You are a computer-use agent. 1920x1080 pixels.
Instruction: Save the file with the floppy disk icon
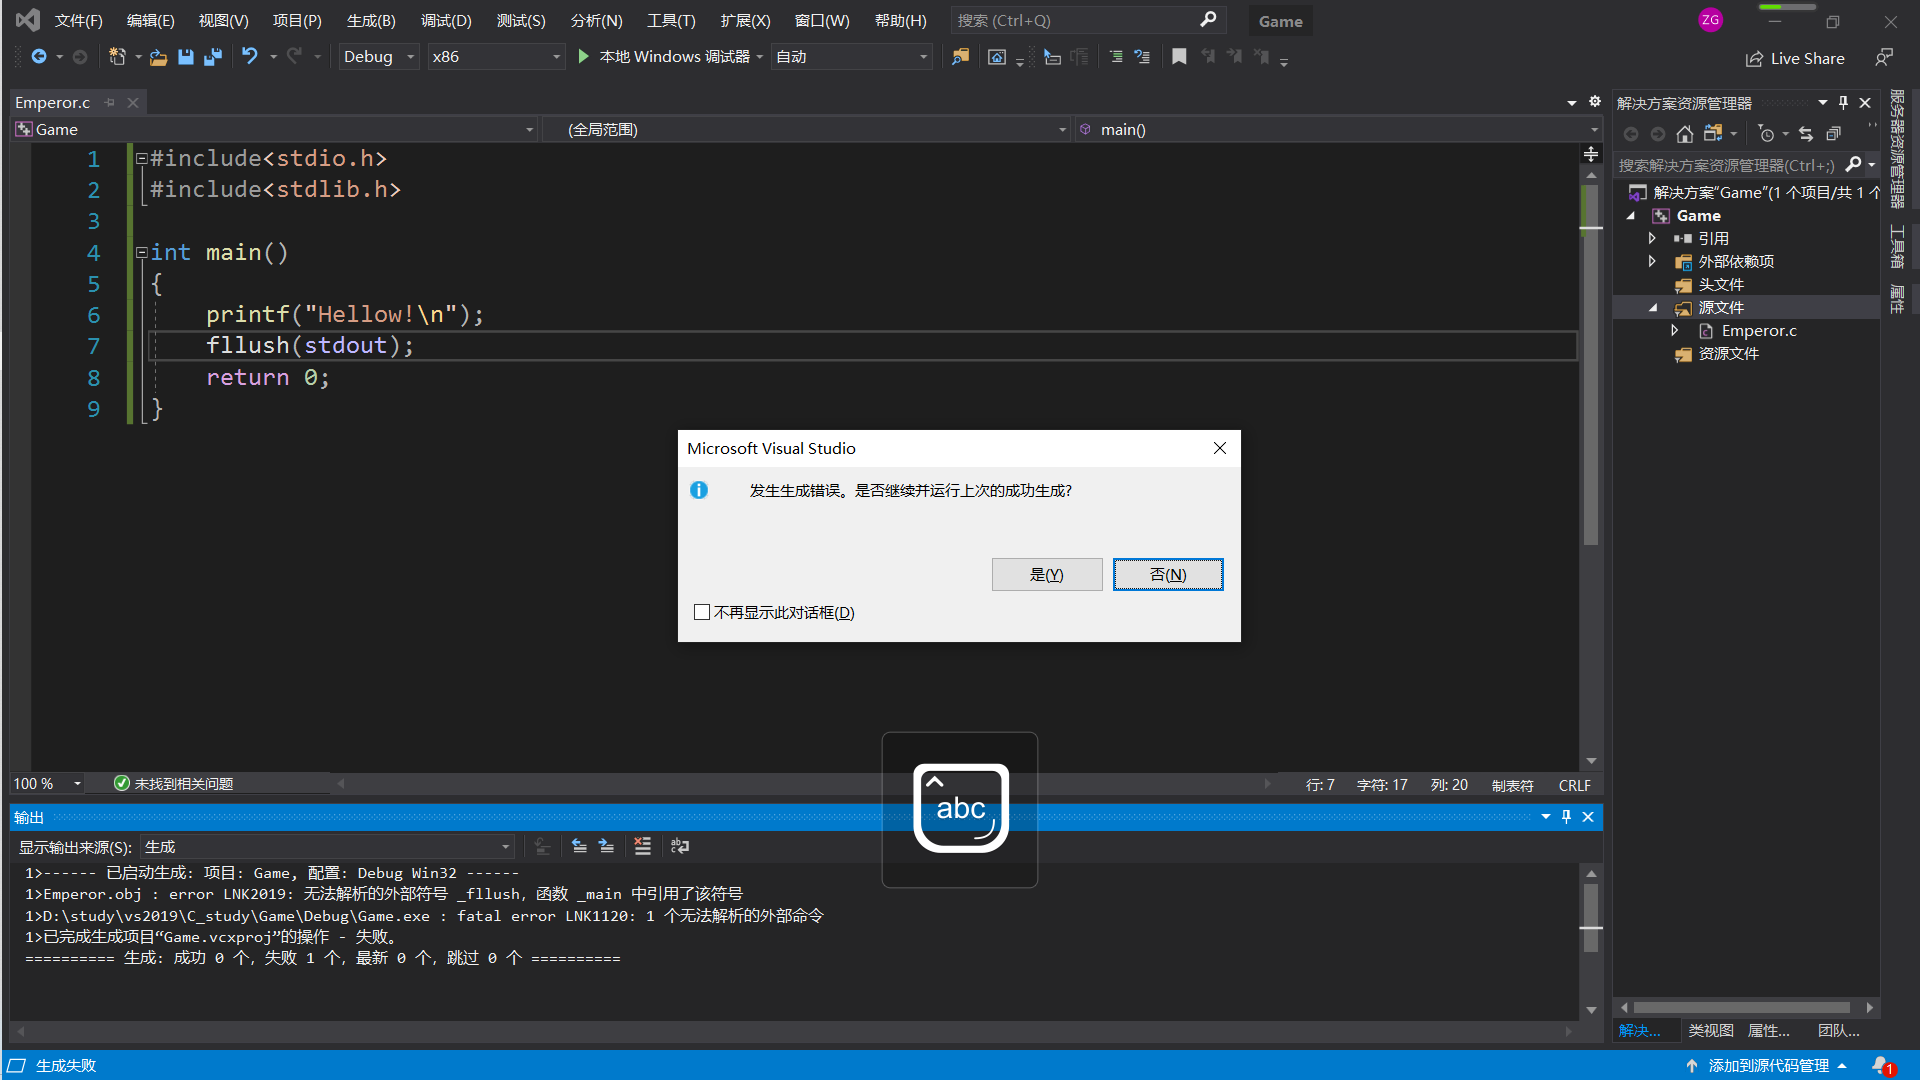[185, 57]
